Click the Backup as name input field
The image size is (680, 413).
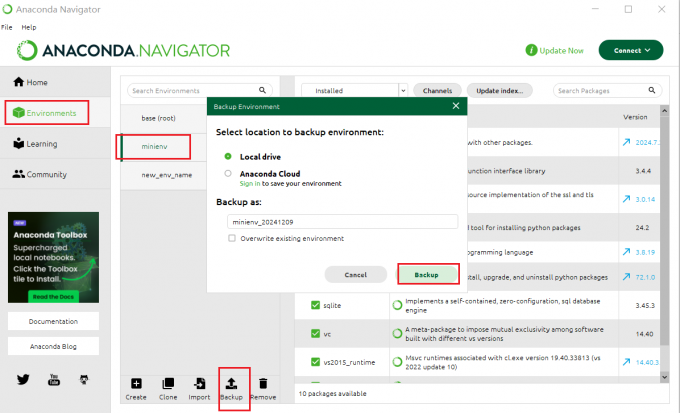tap(343, 222)
